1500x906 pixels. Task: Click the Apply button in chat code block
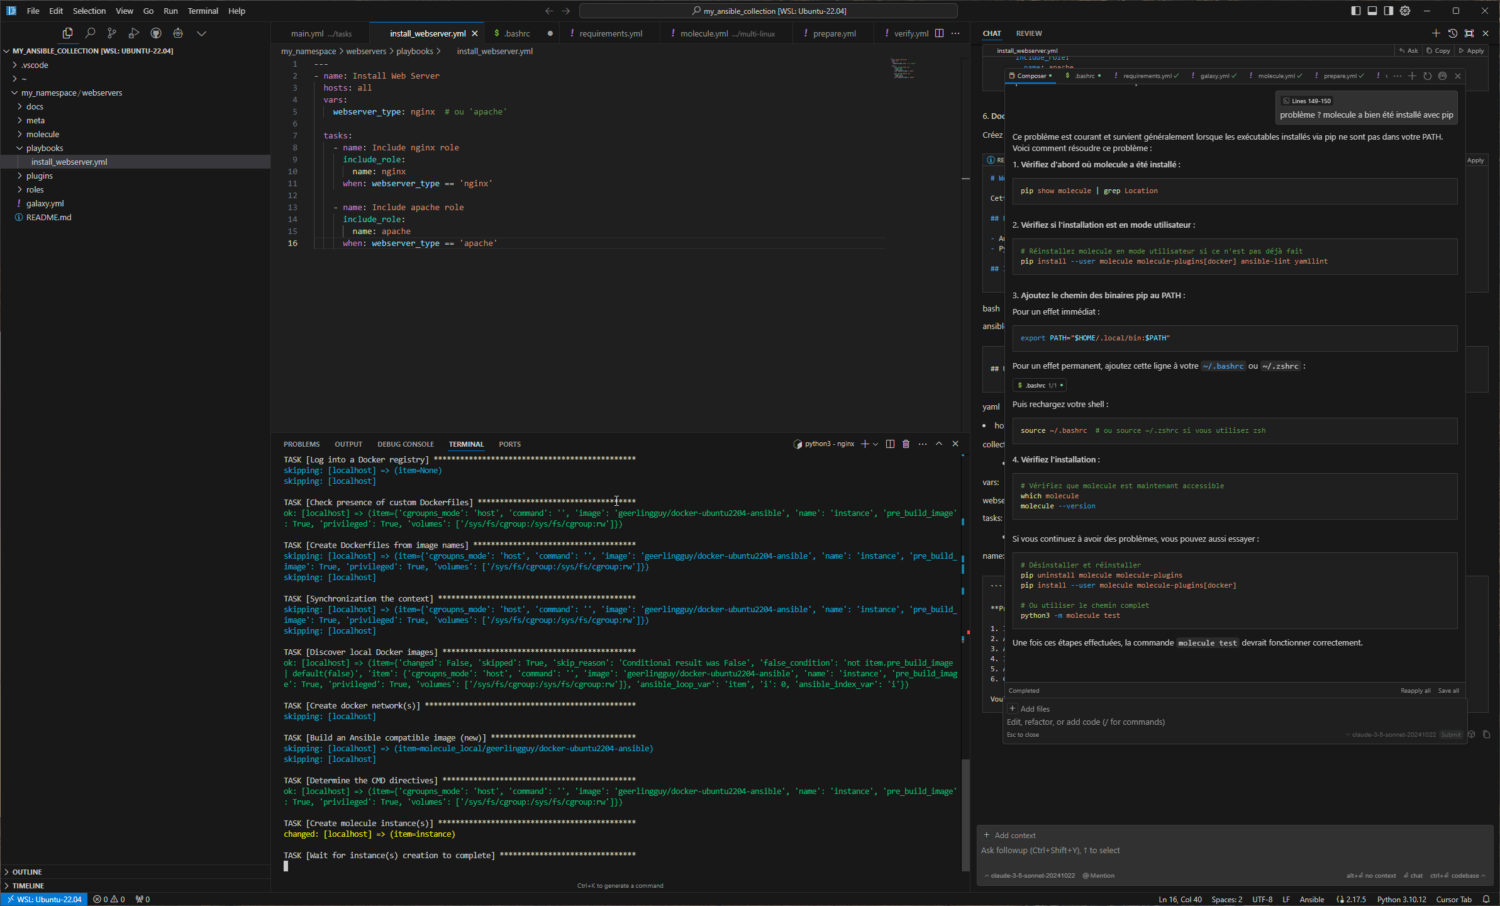pos(1471,51)
